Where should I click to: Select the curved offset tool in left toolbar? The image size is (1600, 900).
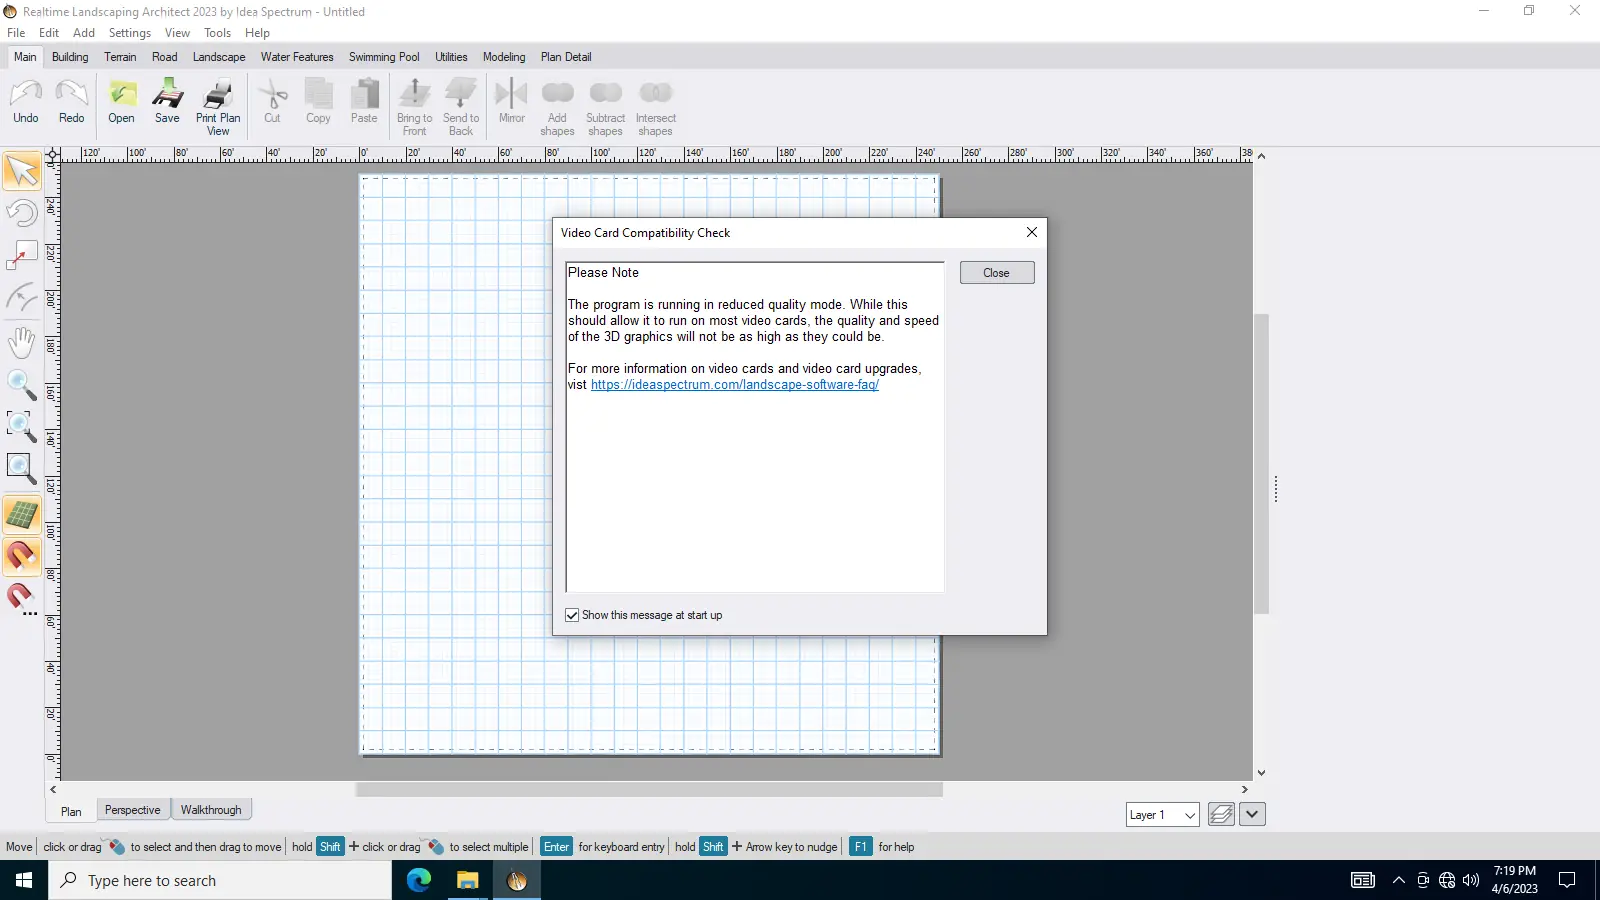22,298
